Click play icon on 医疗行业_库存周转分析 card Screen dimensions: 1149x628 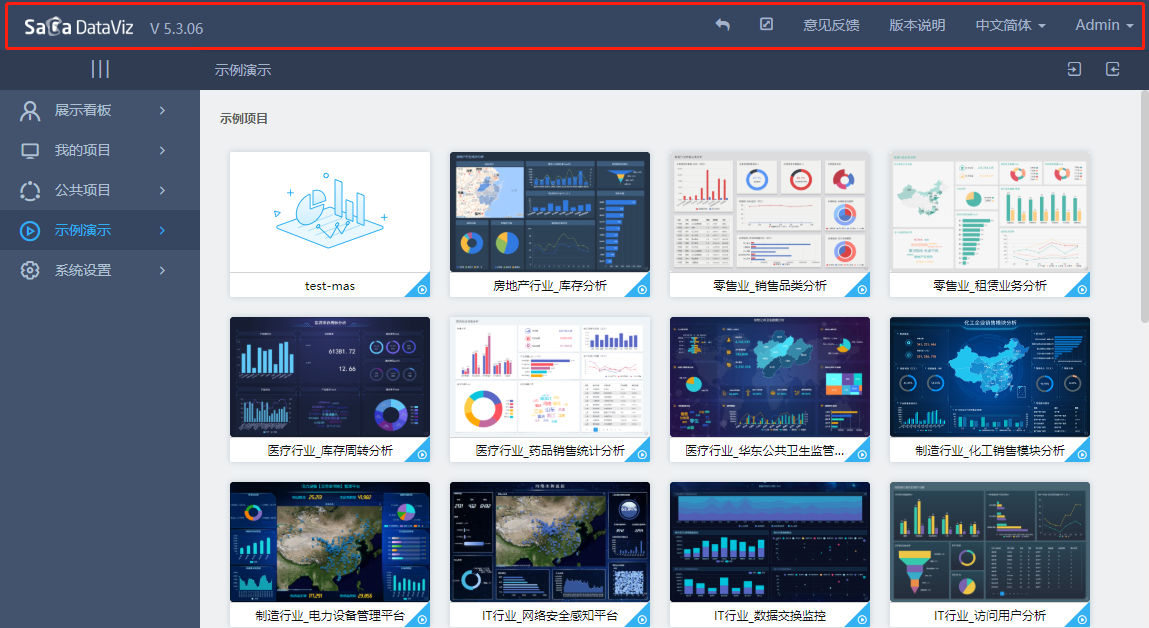click(422, 454)
